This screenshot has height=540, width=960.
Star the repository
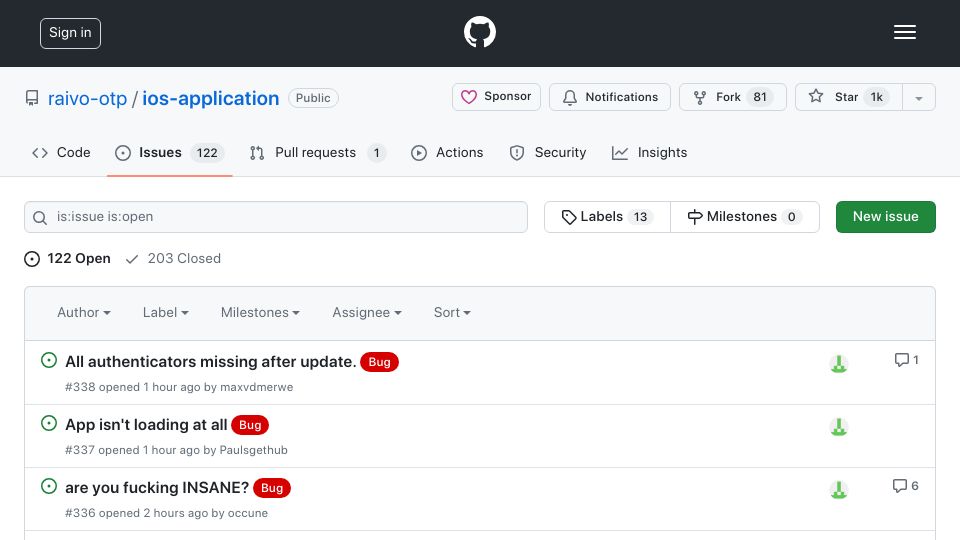(x=849, y=97)
